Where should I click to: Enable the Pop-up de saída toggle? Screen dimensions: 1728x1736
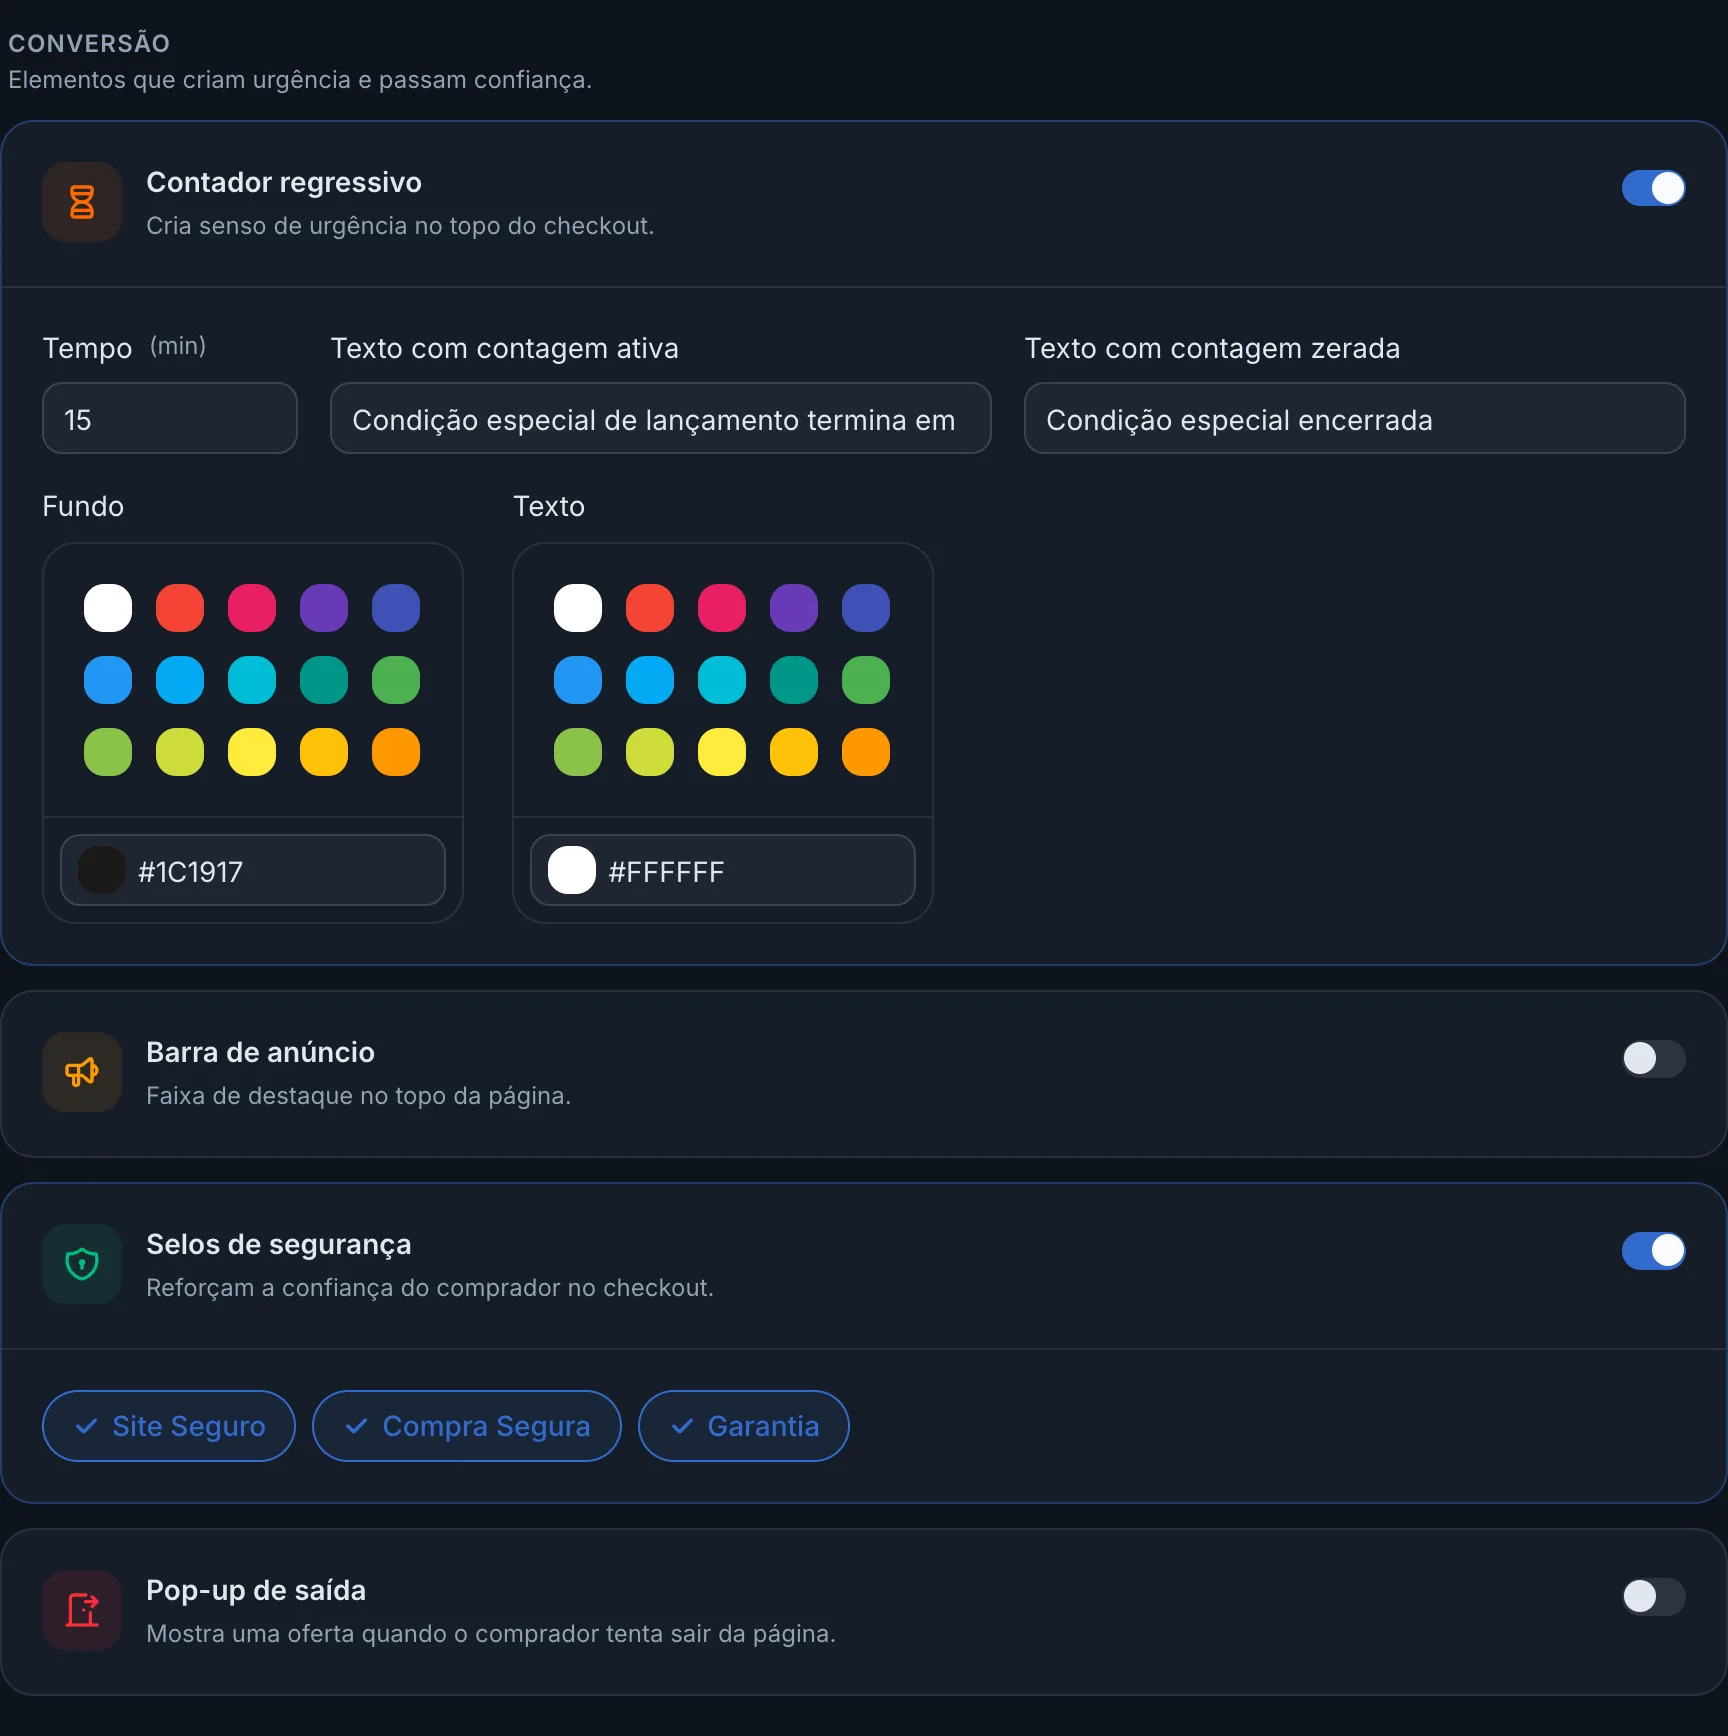pyautogui.click(x=1653, y=1596)
